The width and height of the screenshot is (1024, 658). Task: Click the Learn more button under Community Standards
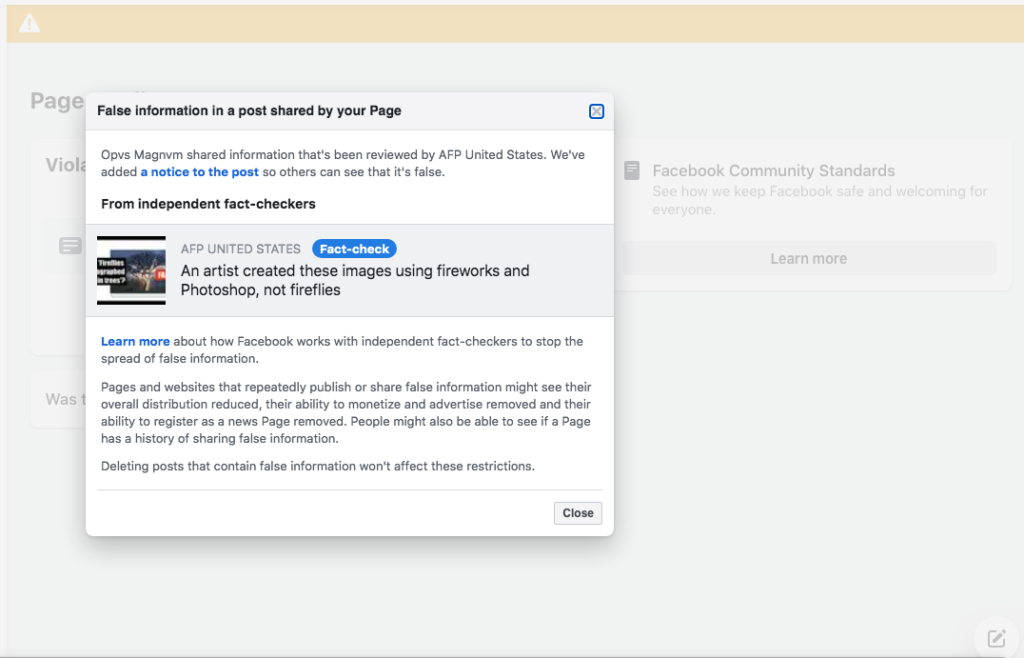pos(809,258)
